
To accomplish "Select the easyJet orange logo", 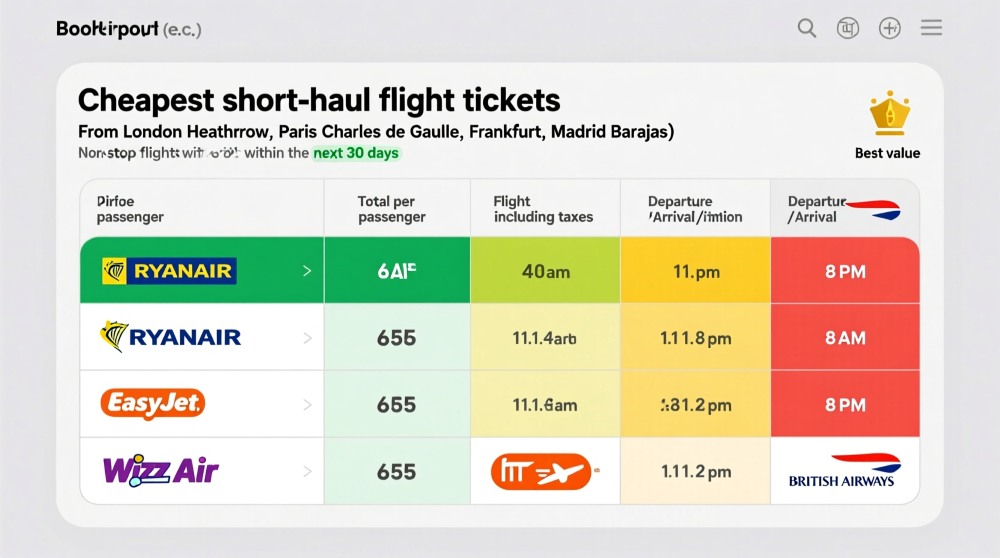I will (x=152, y=404).
